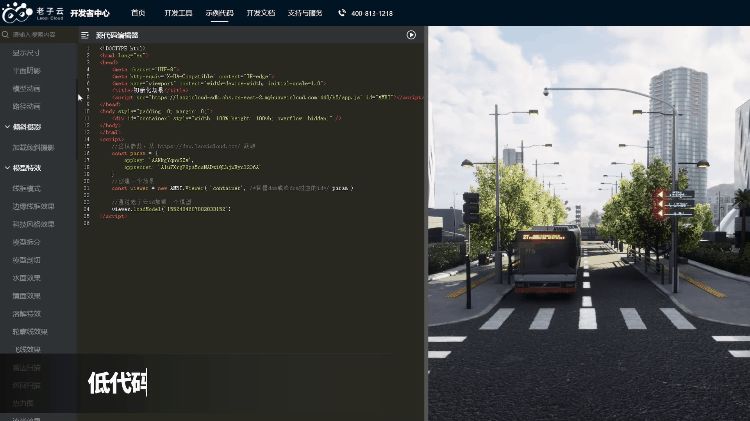Click the sidebar vertical scrollbar
The image size is (750, 421).
click(77, 120)
